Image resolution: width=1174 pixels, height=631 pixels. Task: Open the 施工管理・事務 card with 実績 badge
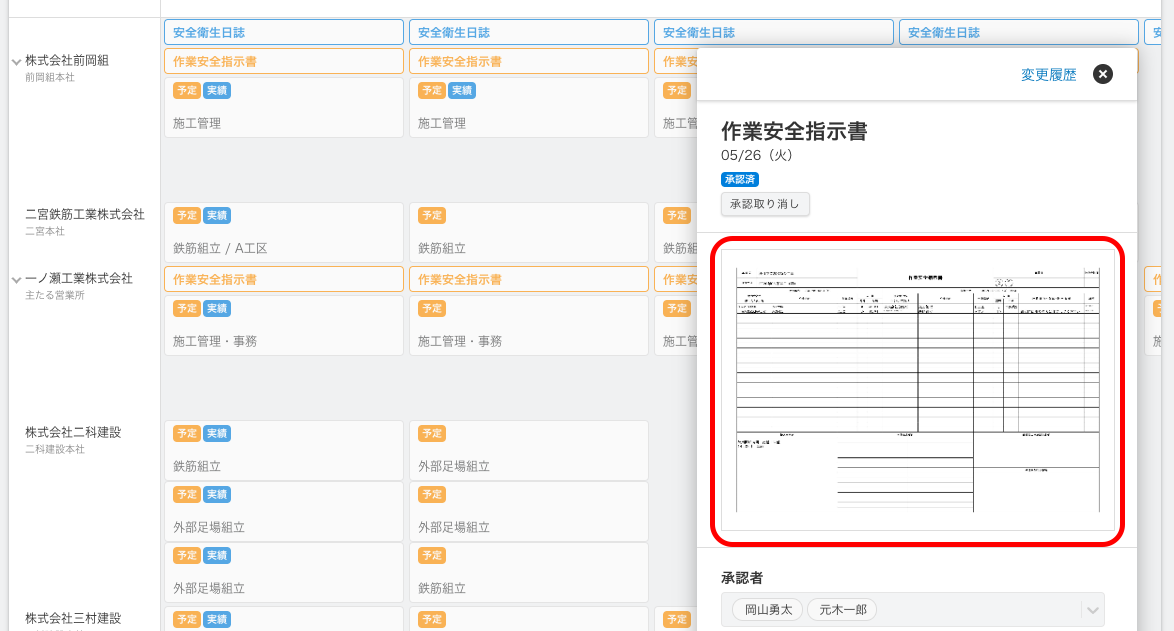[284, 326]
